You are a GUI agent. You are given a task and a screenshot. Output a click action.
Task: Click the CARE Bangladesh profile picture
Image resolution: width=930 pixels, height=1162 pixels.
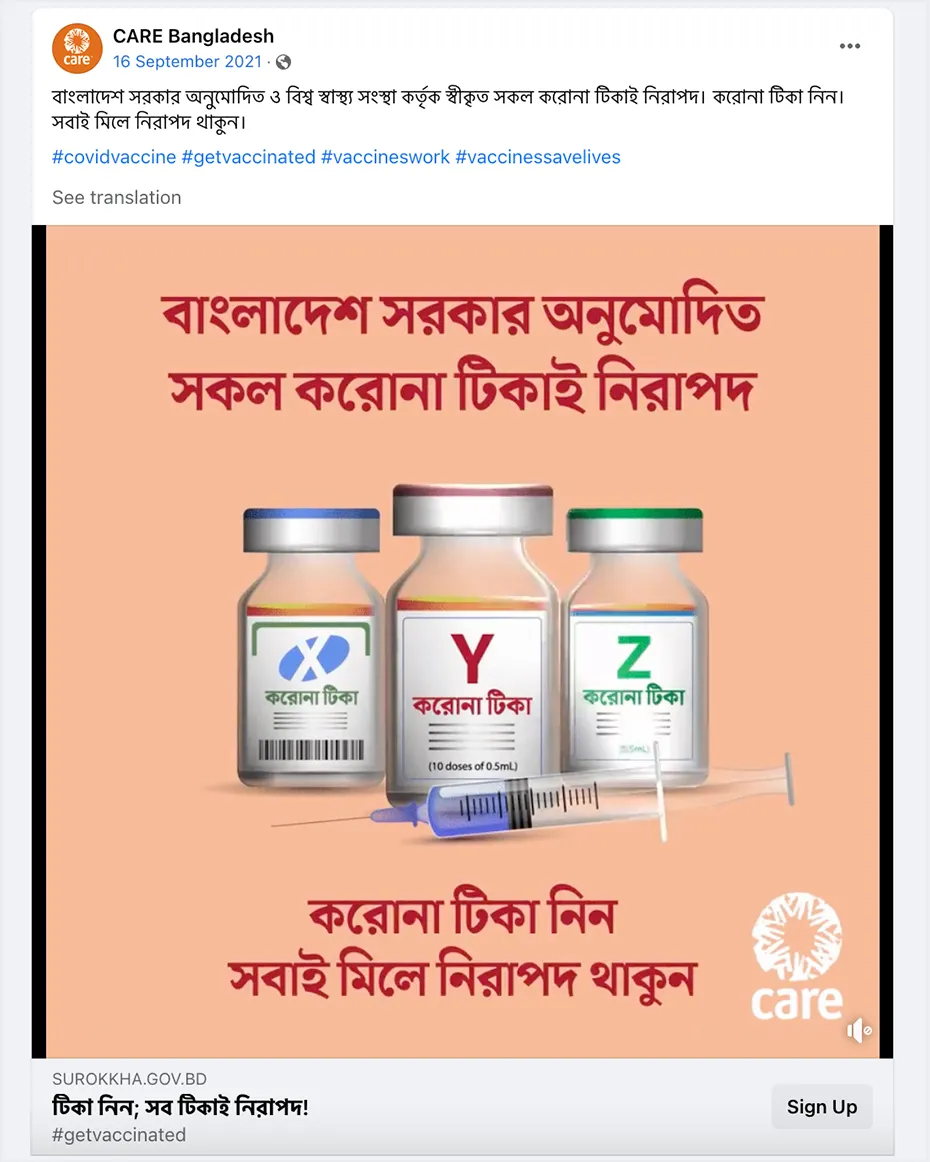point(77,48)
